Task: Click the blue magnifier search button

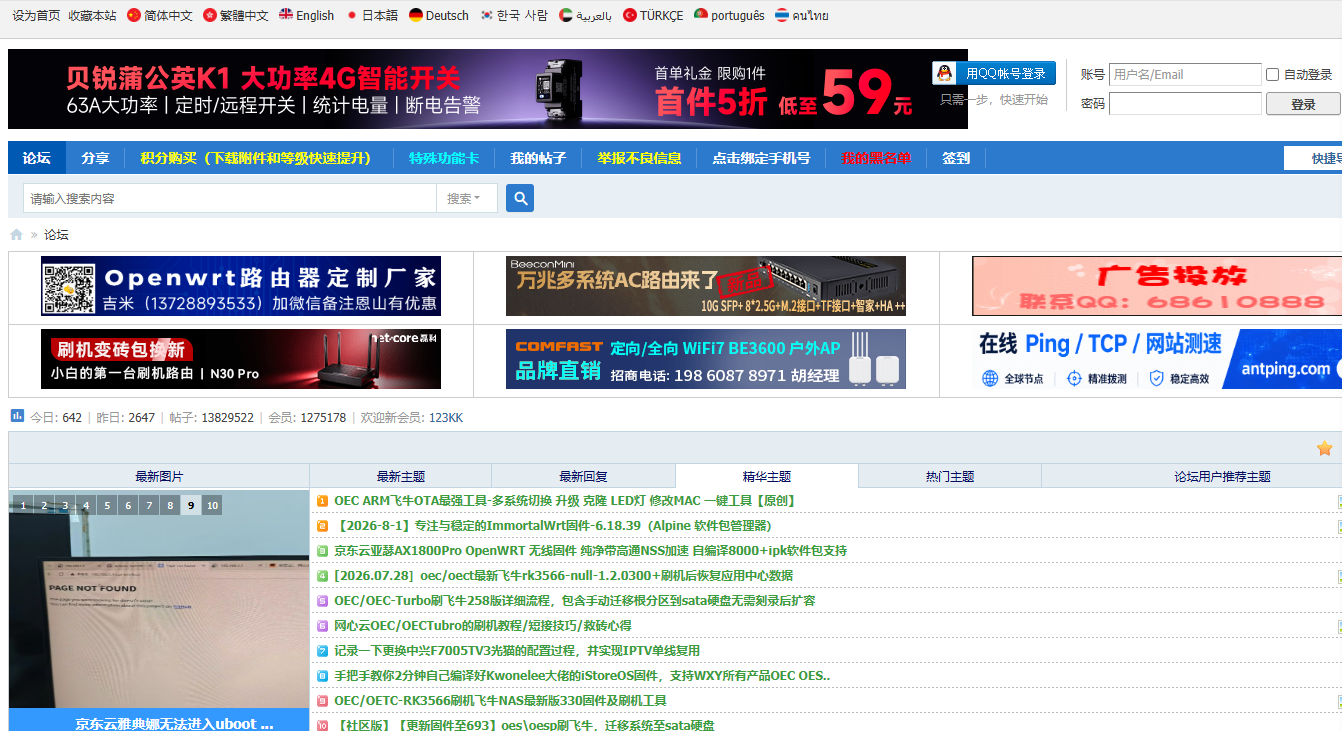Action: tap(520, 198)
